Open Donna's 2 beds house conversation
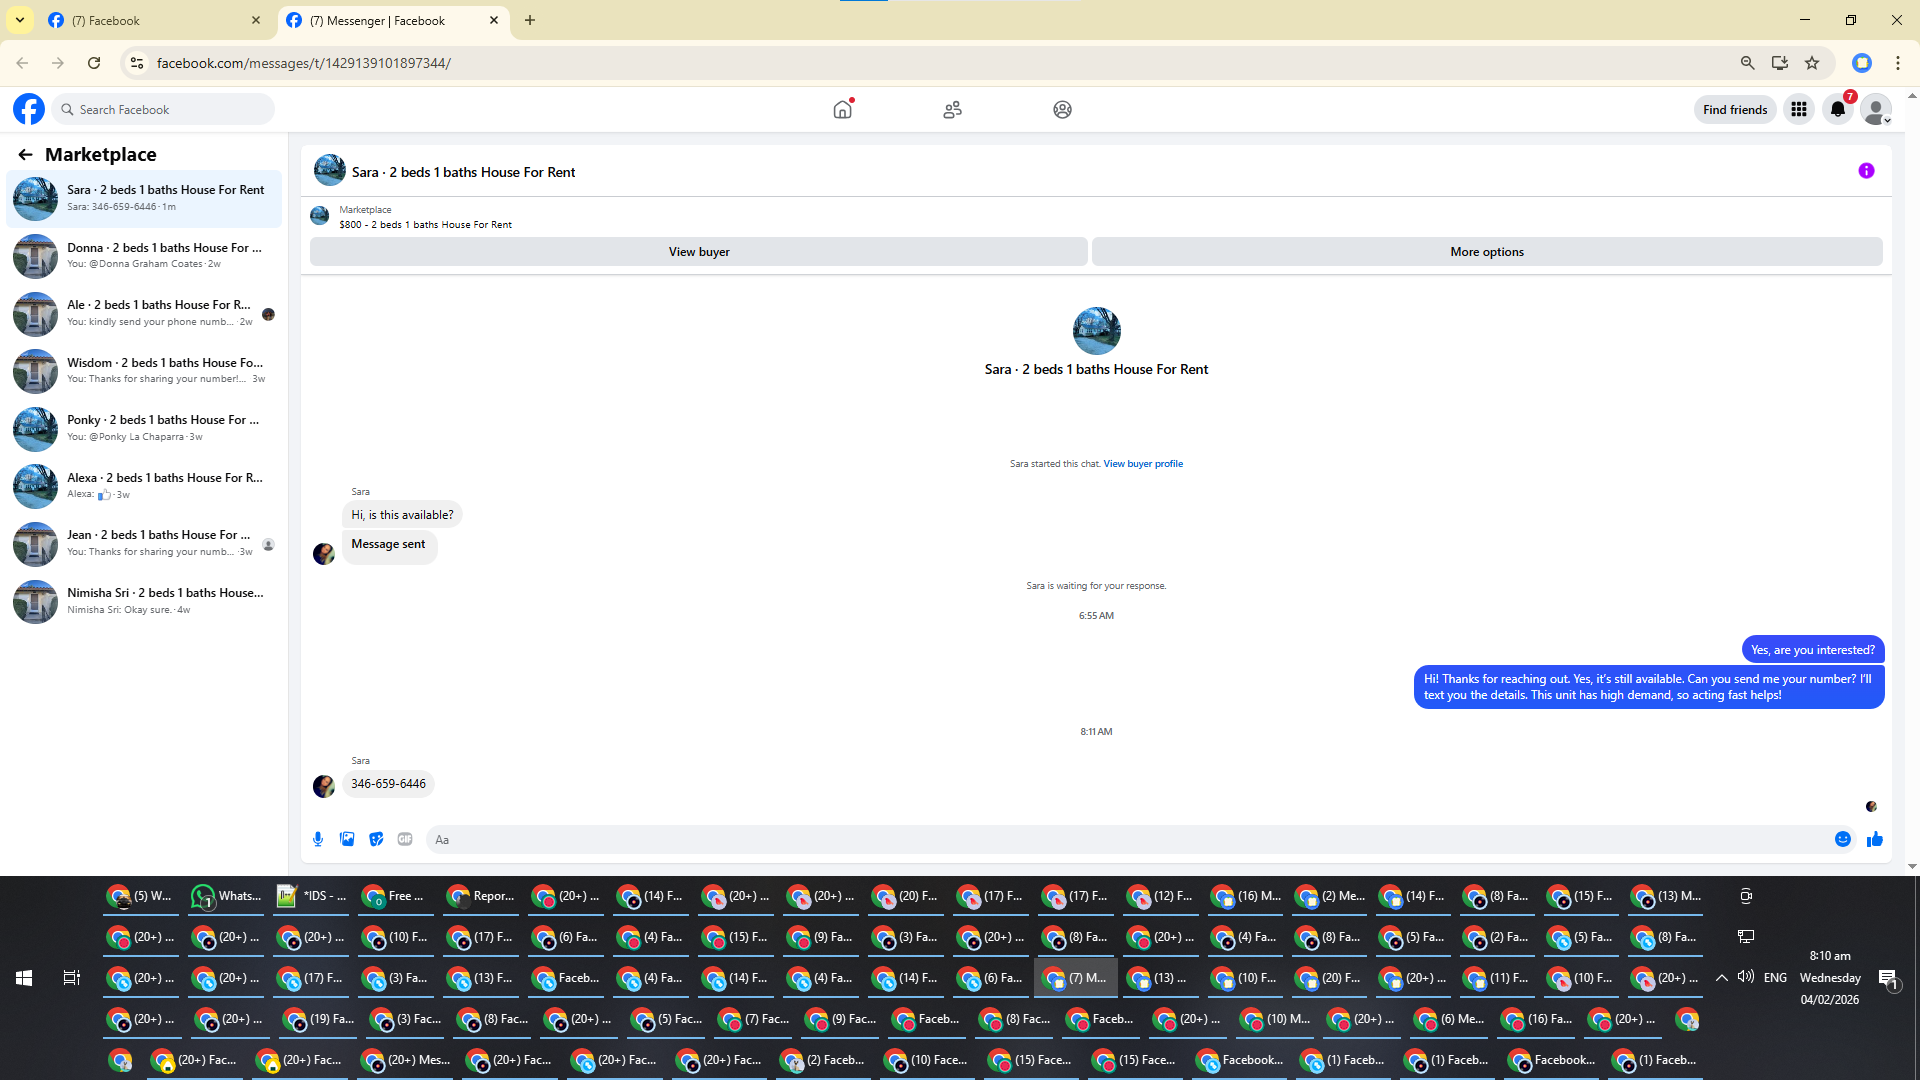The height and width of the screenshot is (1080, 1920). point(145,255)
